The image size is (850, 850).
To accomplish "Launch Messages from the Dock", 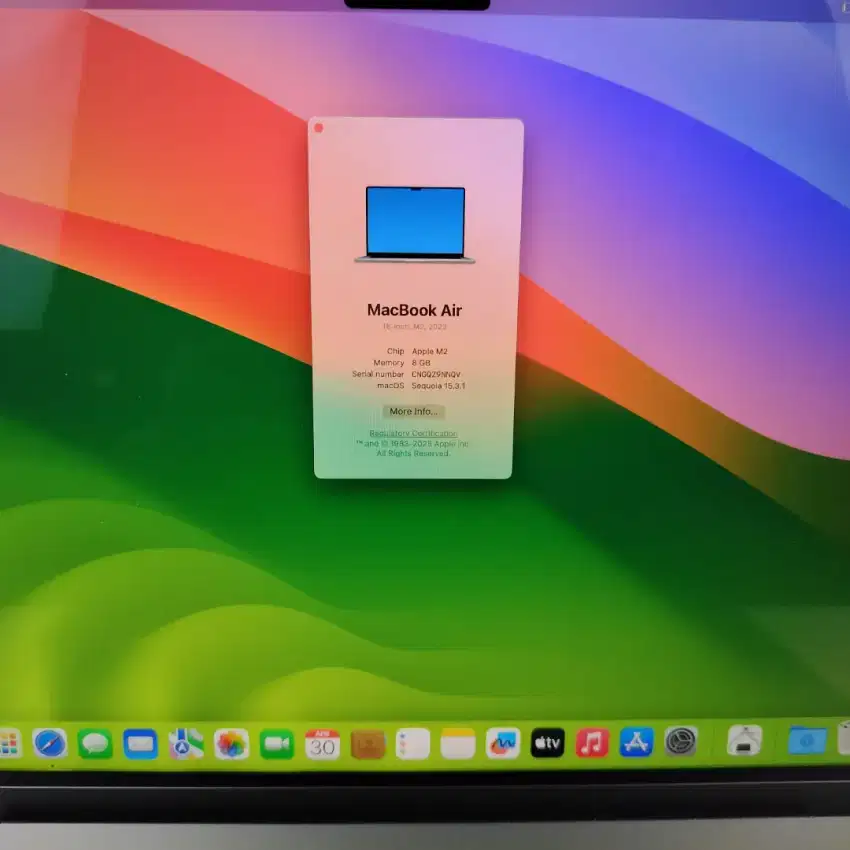I will tap(95, 744).
